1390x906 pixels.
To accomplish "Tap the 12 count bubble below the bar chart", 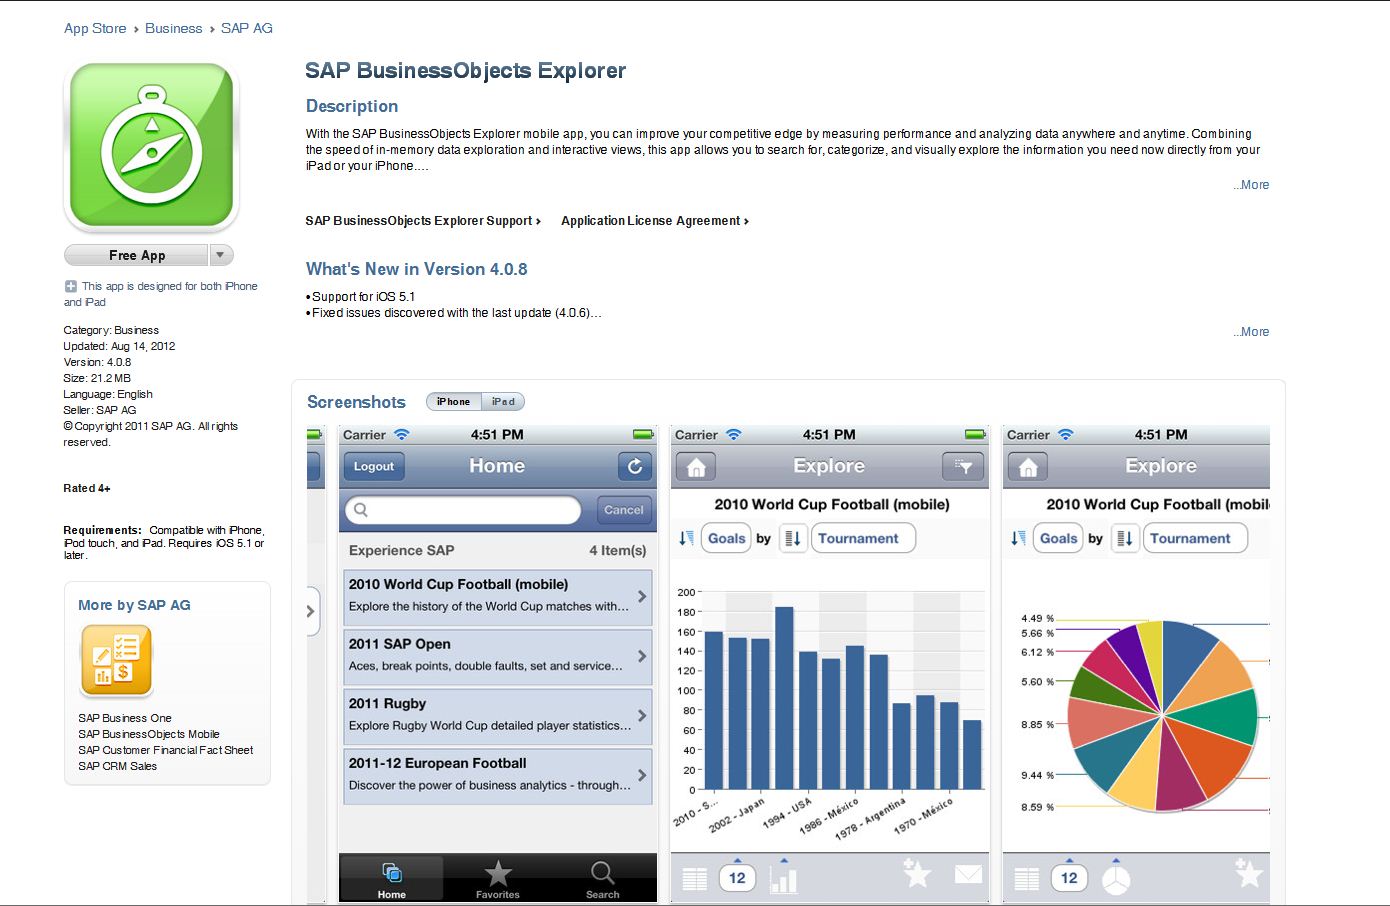I will 737,878.
